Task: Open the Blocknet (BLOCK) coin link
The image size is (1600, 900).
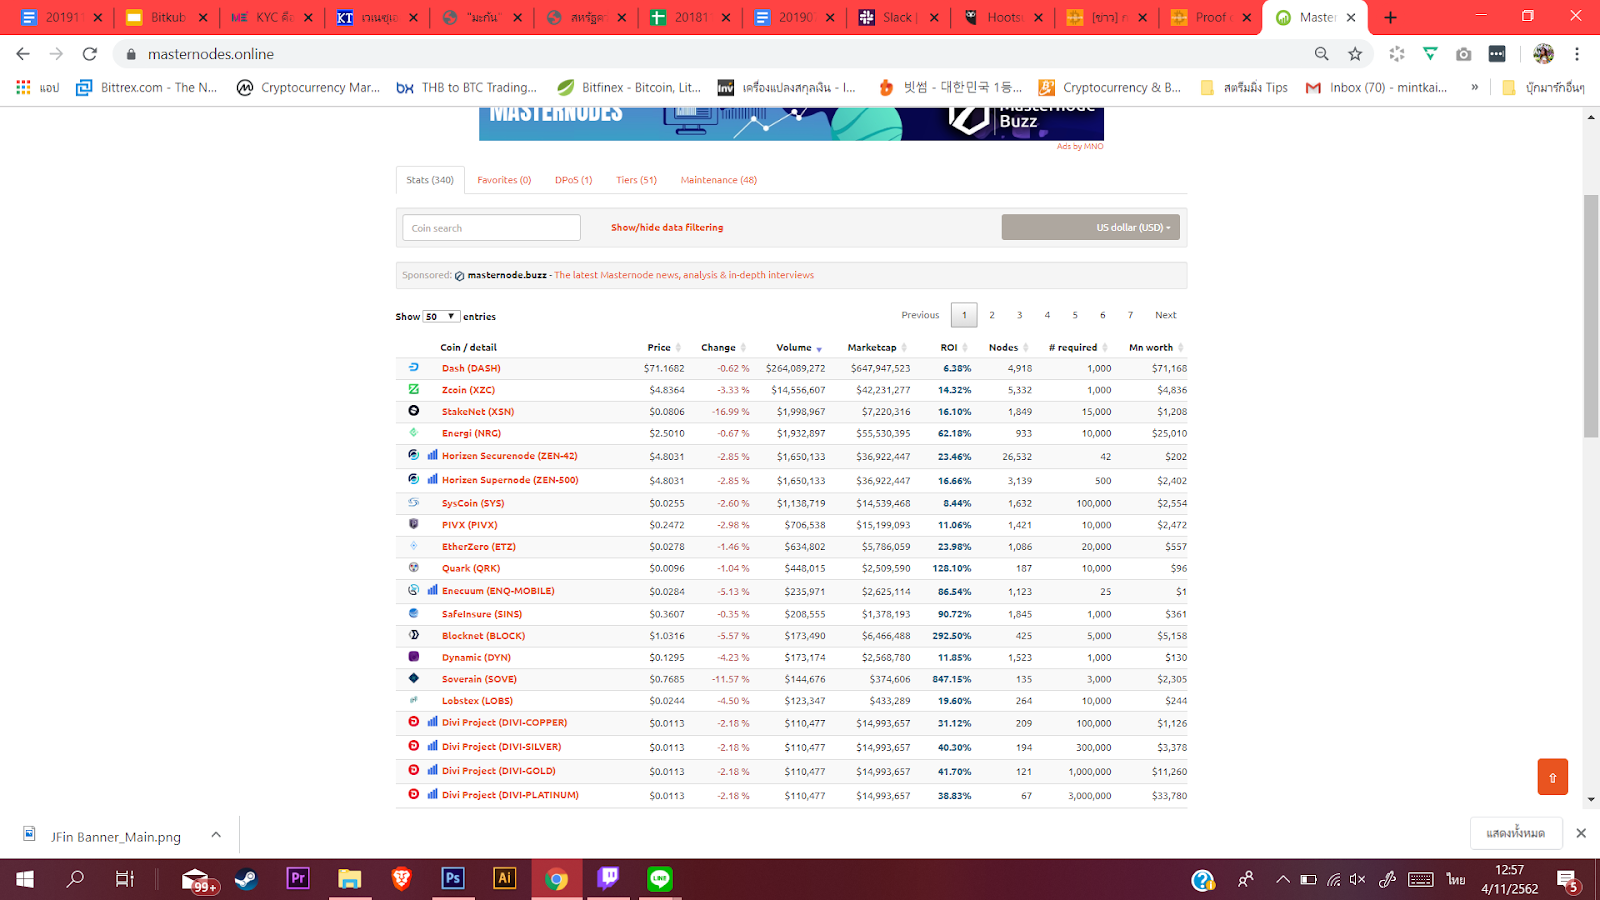Action: pos(483,636)
